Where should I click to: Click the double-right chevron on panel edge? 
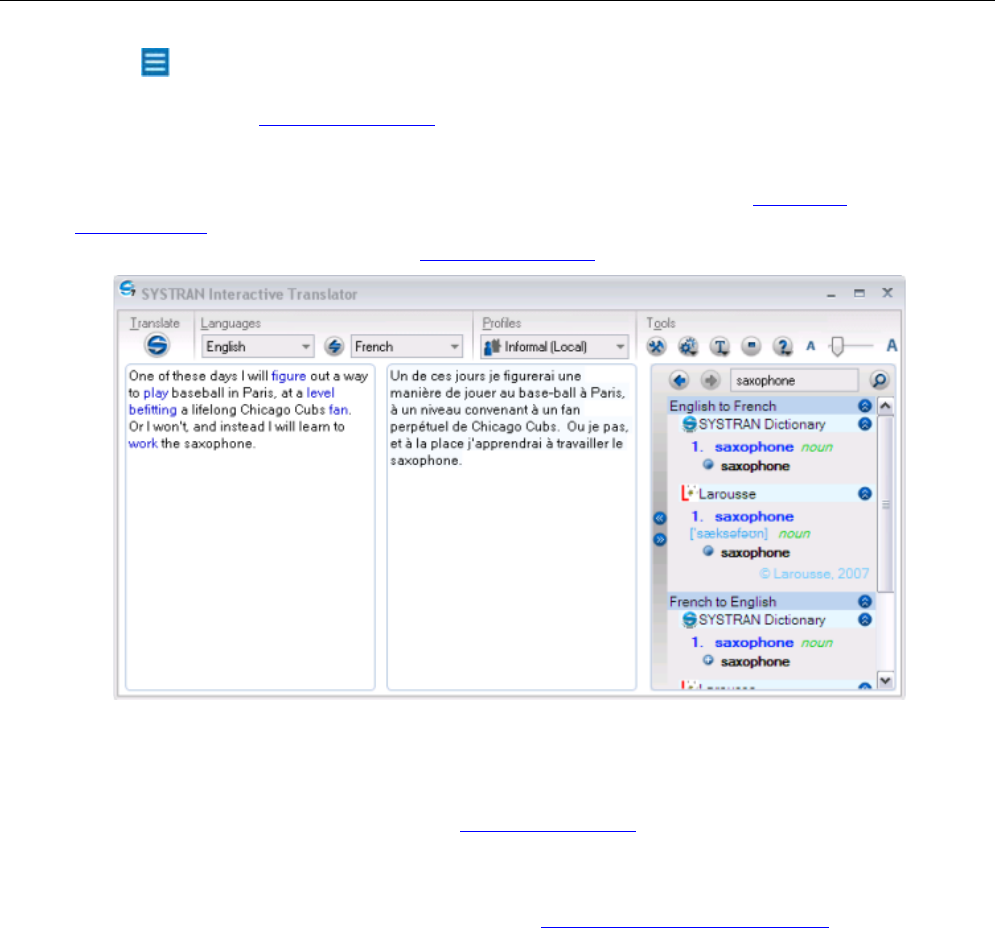660,540
